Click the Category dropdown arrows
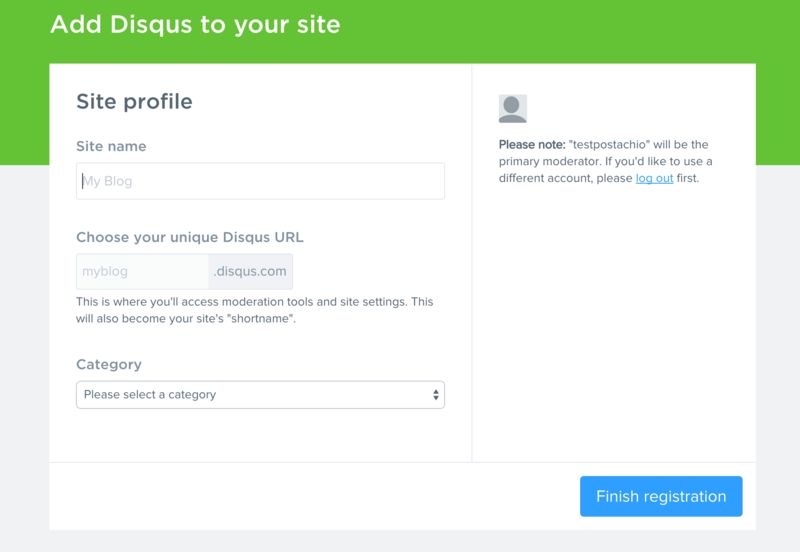Viewport: 800px width, 552px height. tap(436, 395)
